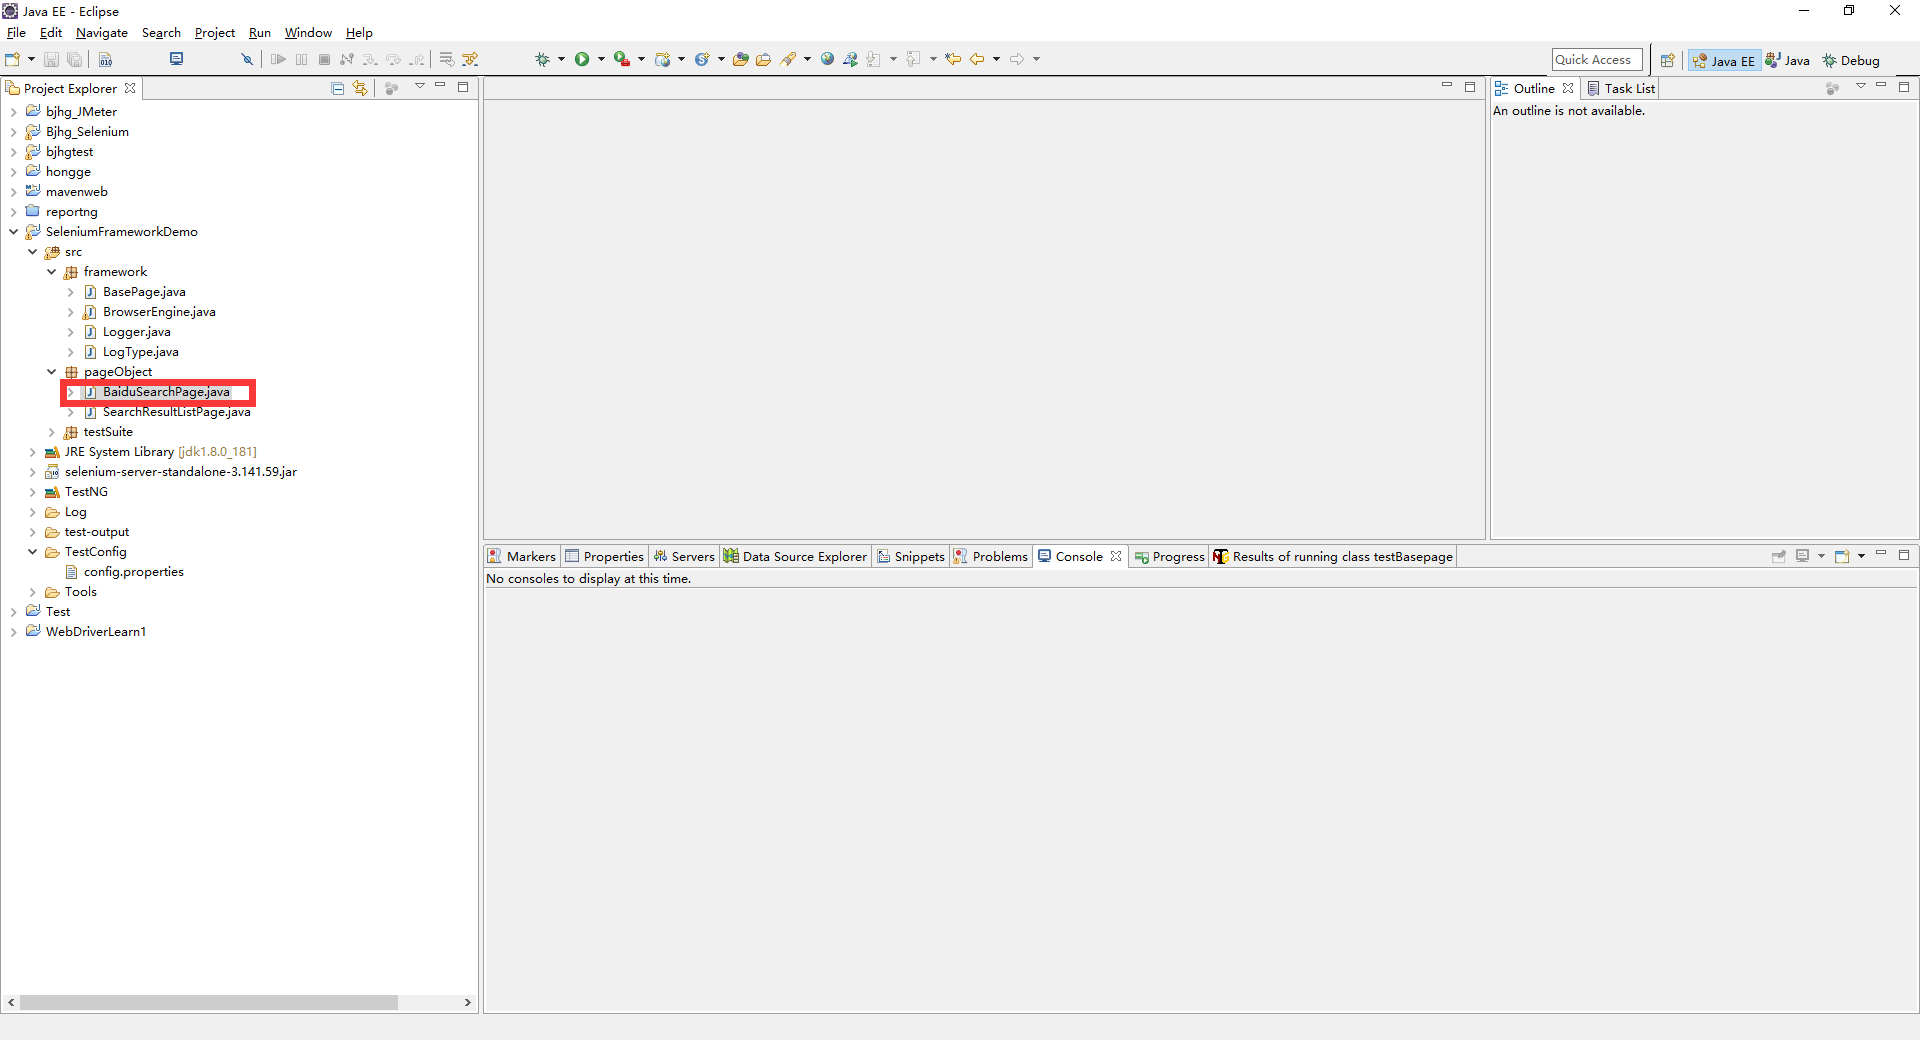The width and height of the screenshot is (1920, 1040).
Task: Collapse the framework package
Action: [51, 272]
